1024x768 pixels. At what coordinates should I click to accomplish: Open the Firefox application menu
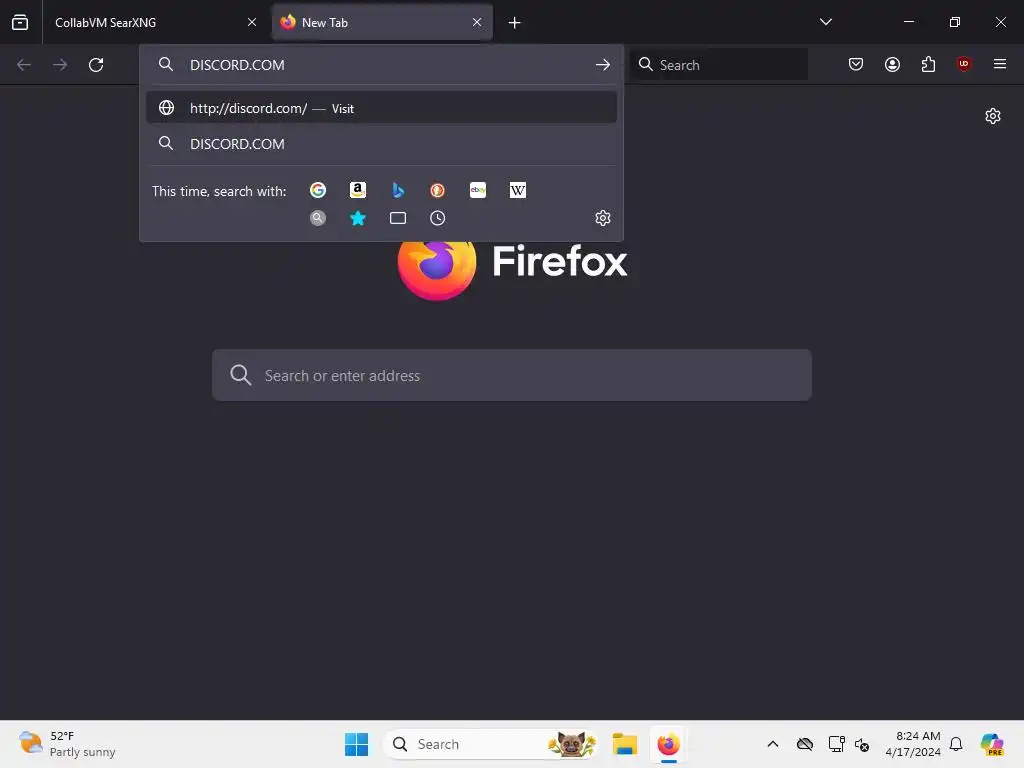pos(1000,64)
